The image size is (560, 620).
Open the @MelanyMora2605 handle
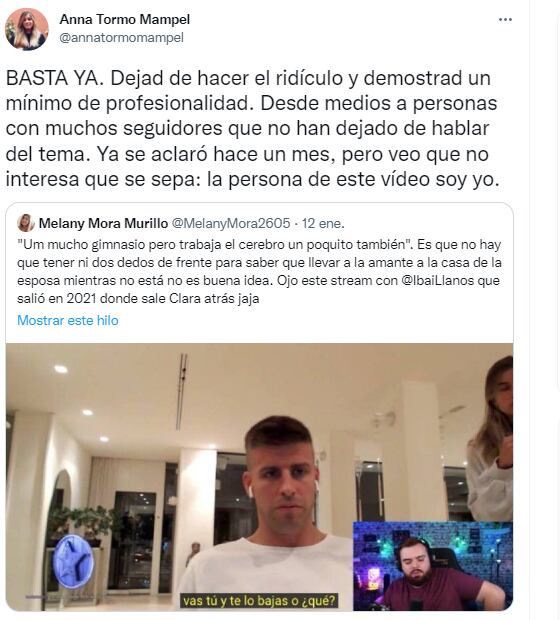tap(231, 223)
